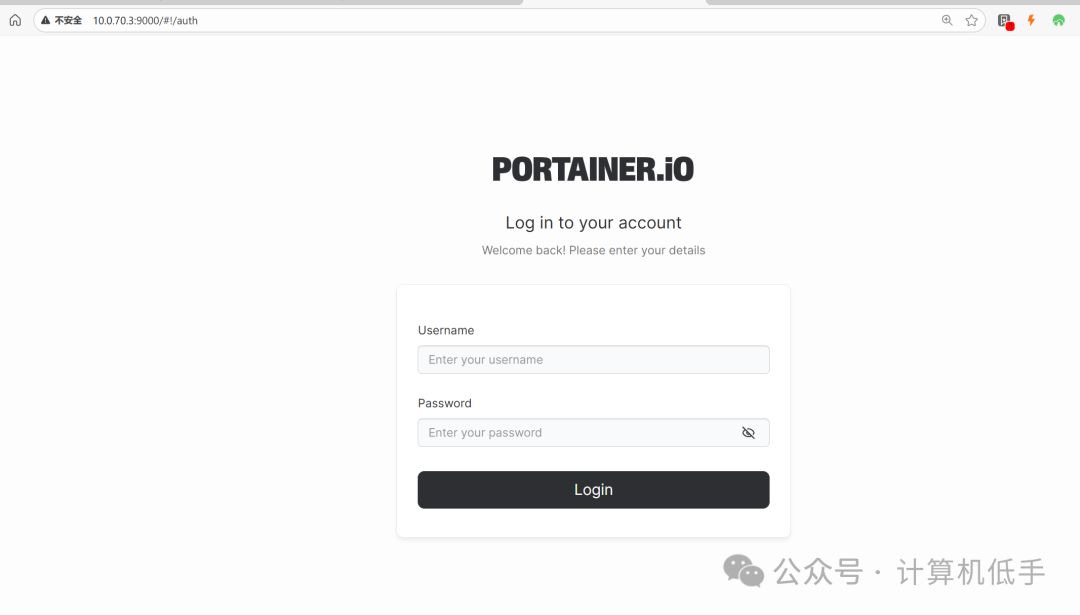Toggle password visibility eye icon
The width and height of the screenshot is (1080, 615).
click(748, 432)
